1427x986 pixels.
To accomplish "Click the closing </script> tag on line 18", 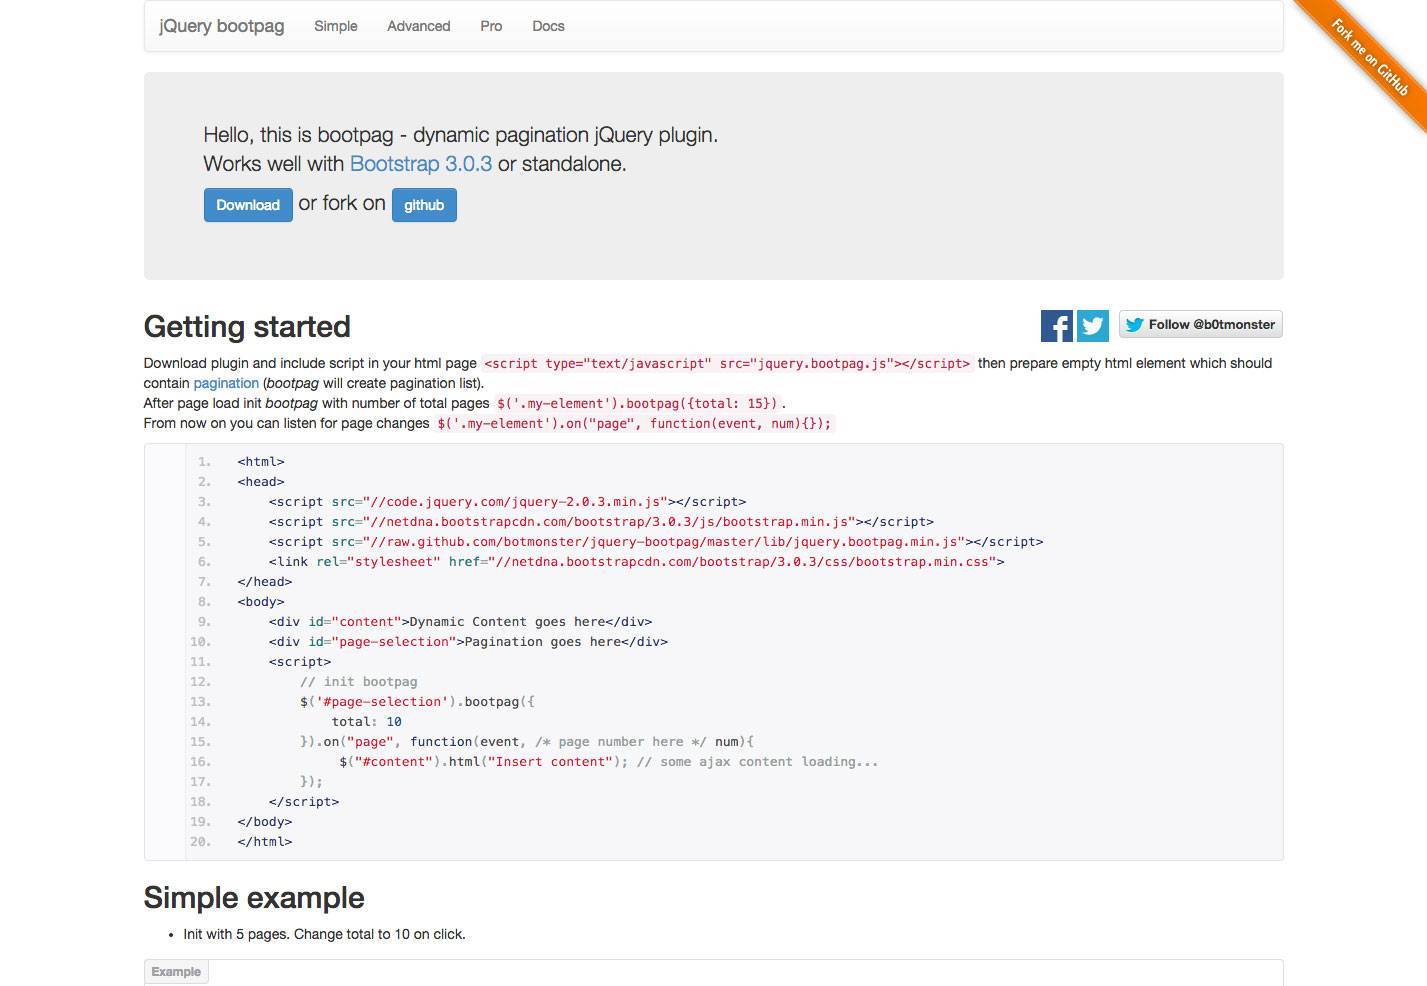I will (304, 802).
